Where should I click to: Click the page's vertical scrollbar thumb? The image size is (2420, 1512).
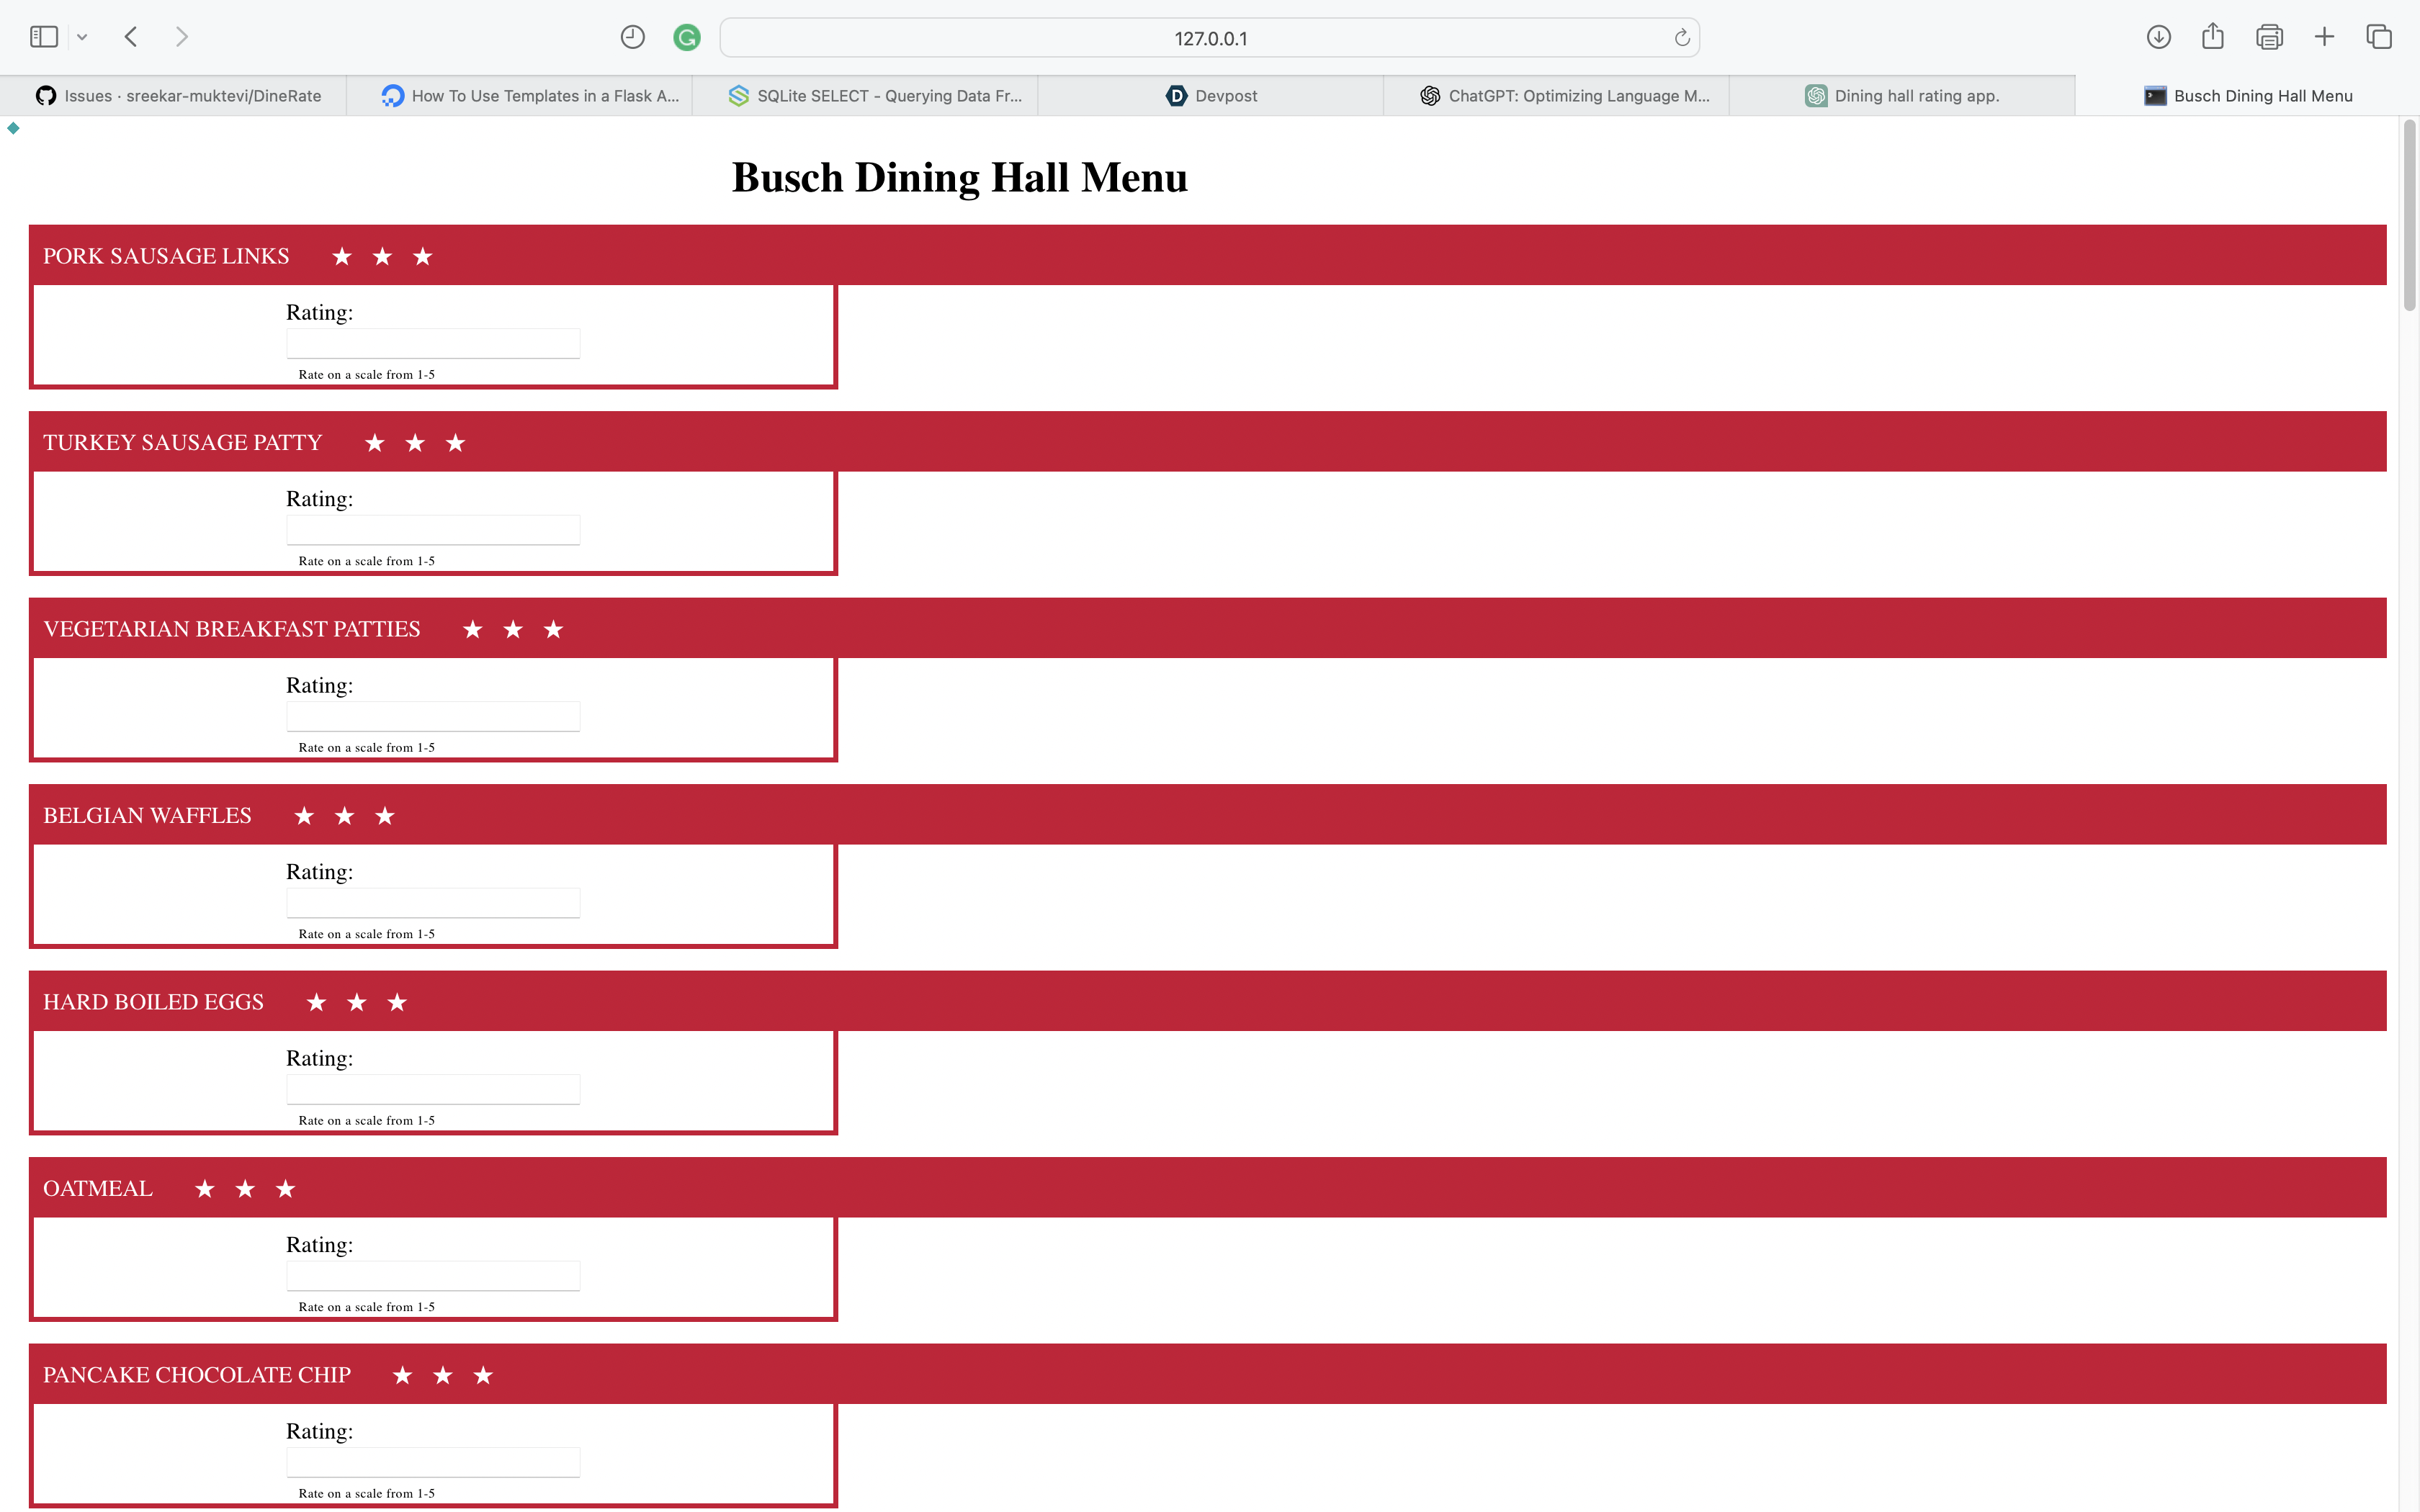click(x=2409, y=215)
